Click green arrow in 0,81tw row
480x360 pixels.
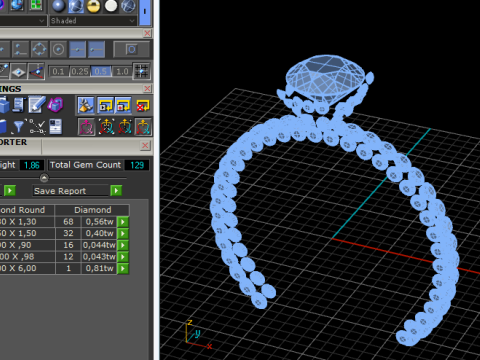123,269
